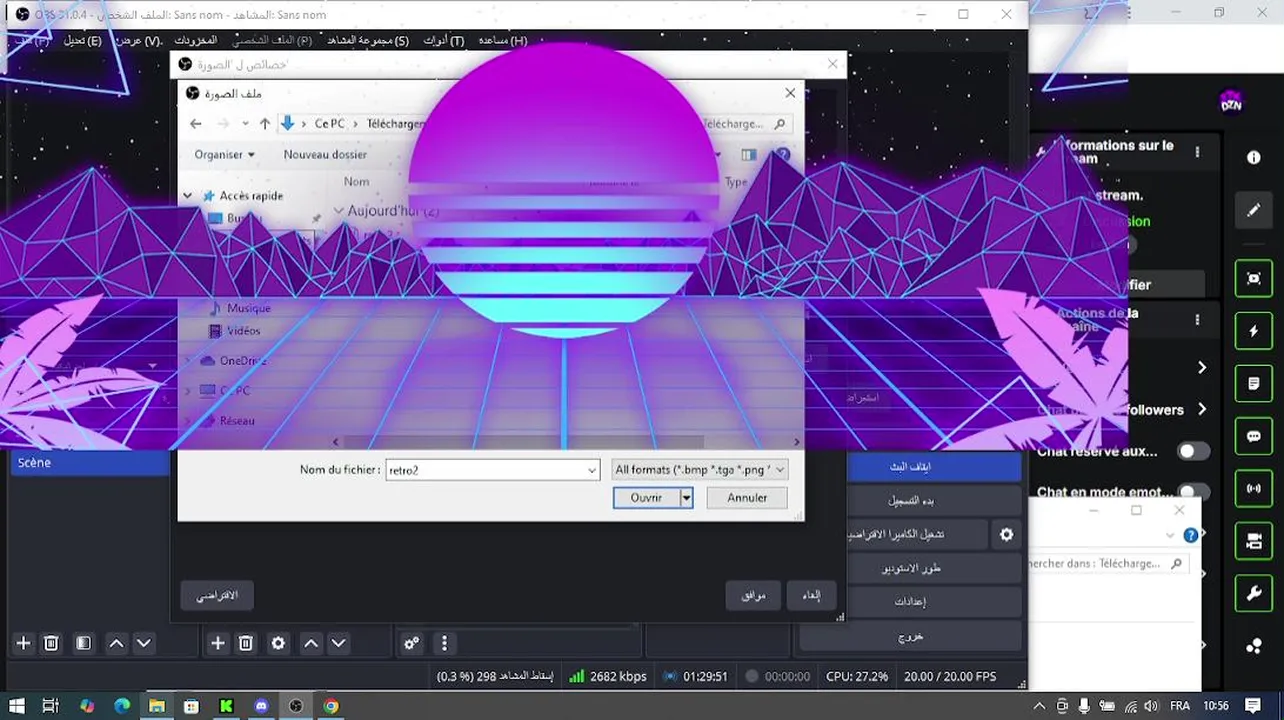
Task: Open the (T) أدوات menu
Action: click(x=443, y=40)
